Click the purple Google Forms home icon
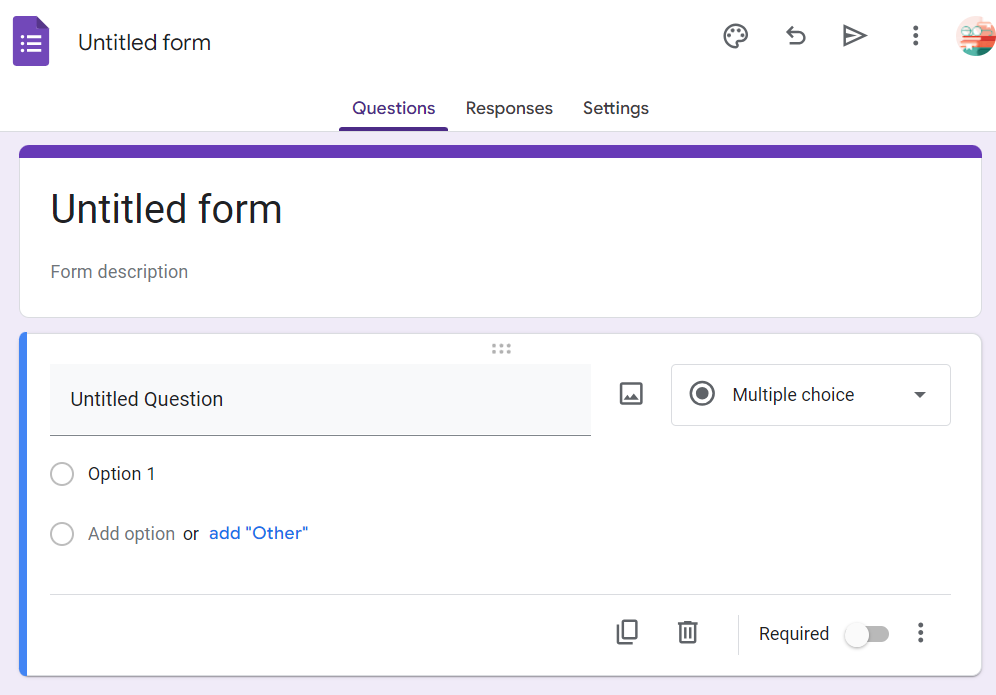The height and width of the screenshot is (695, 996). pyautogui.click(x=31, y=41)
